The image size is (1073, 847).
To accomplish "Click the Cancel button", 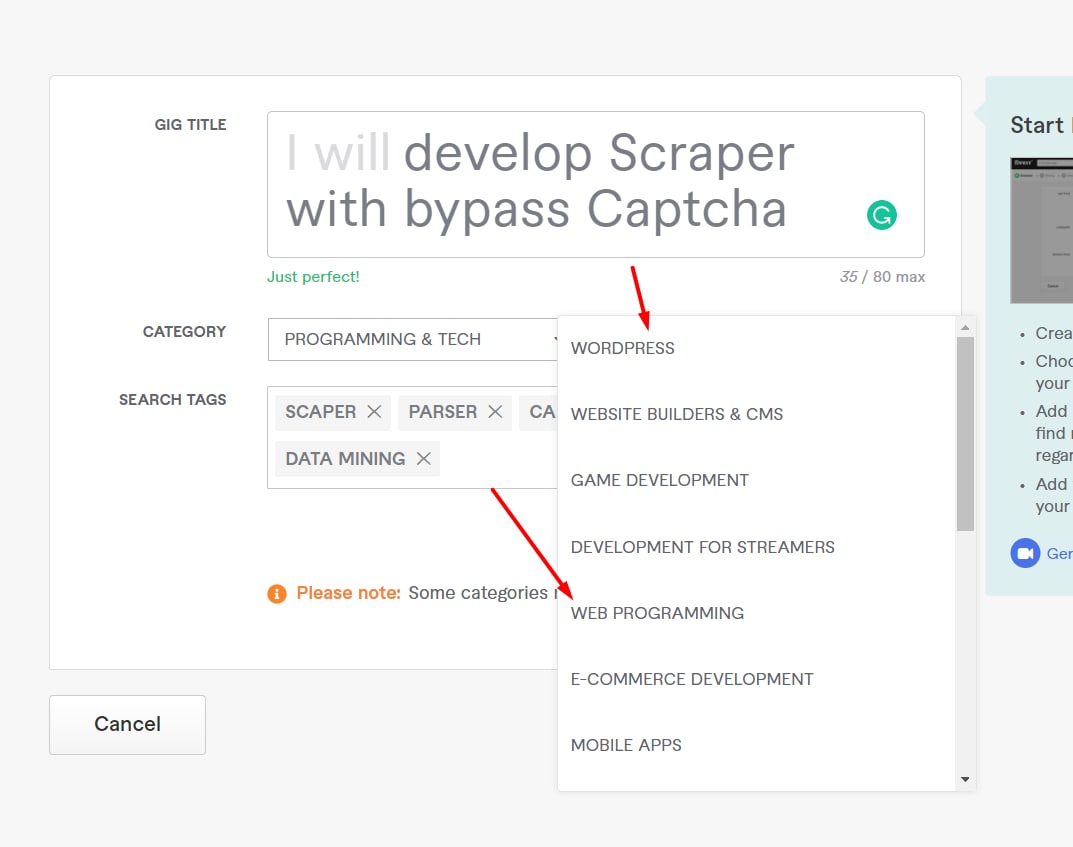I will pyautogui.click(x=127, y=725).
